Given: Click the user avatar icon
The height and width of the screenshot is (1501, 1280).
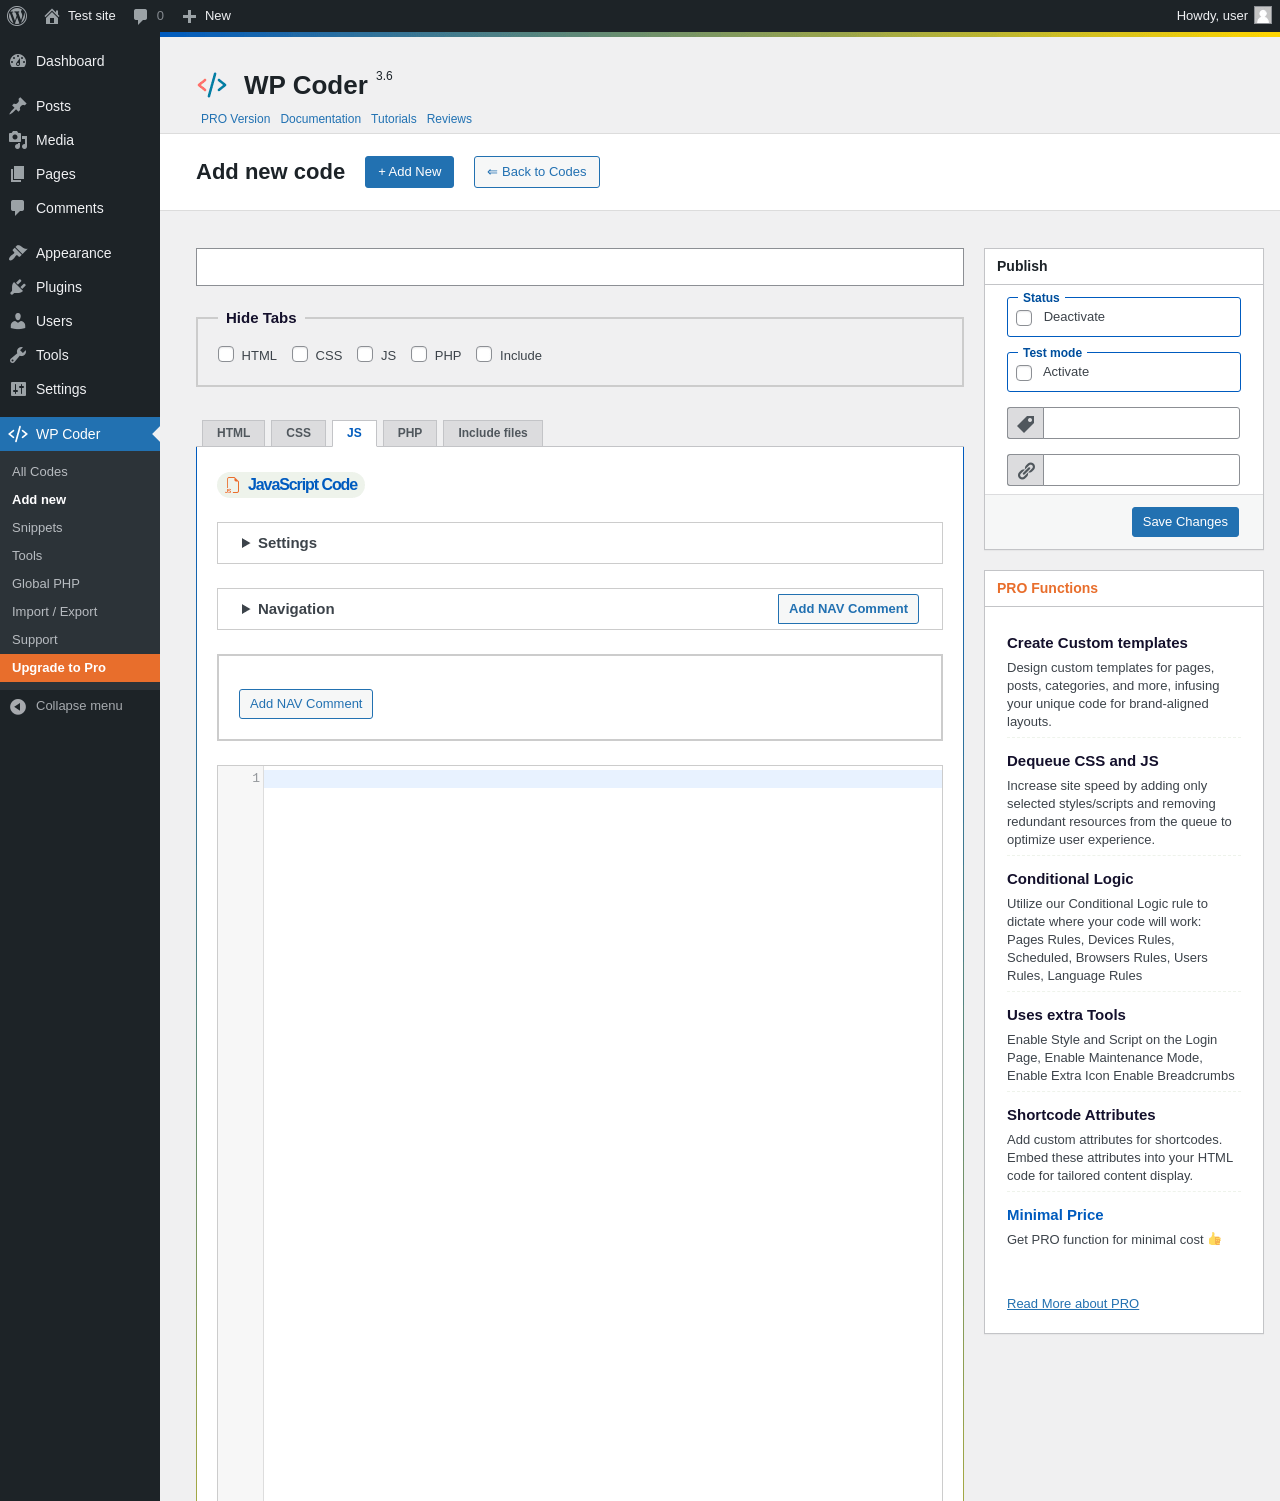Looking at the screenshot, I should coord(1263,15).
